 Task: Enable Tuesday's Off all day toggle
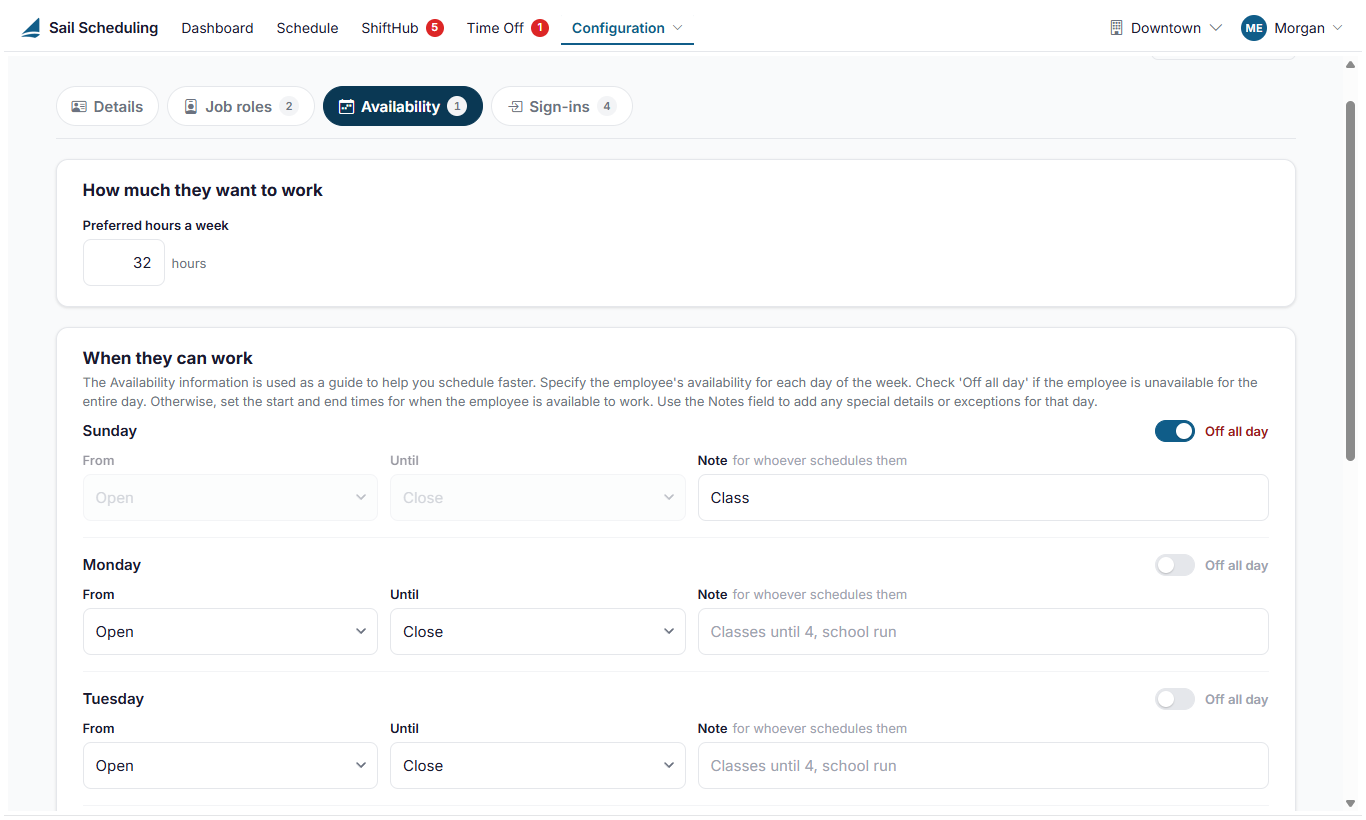click(1175, 699)
